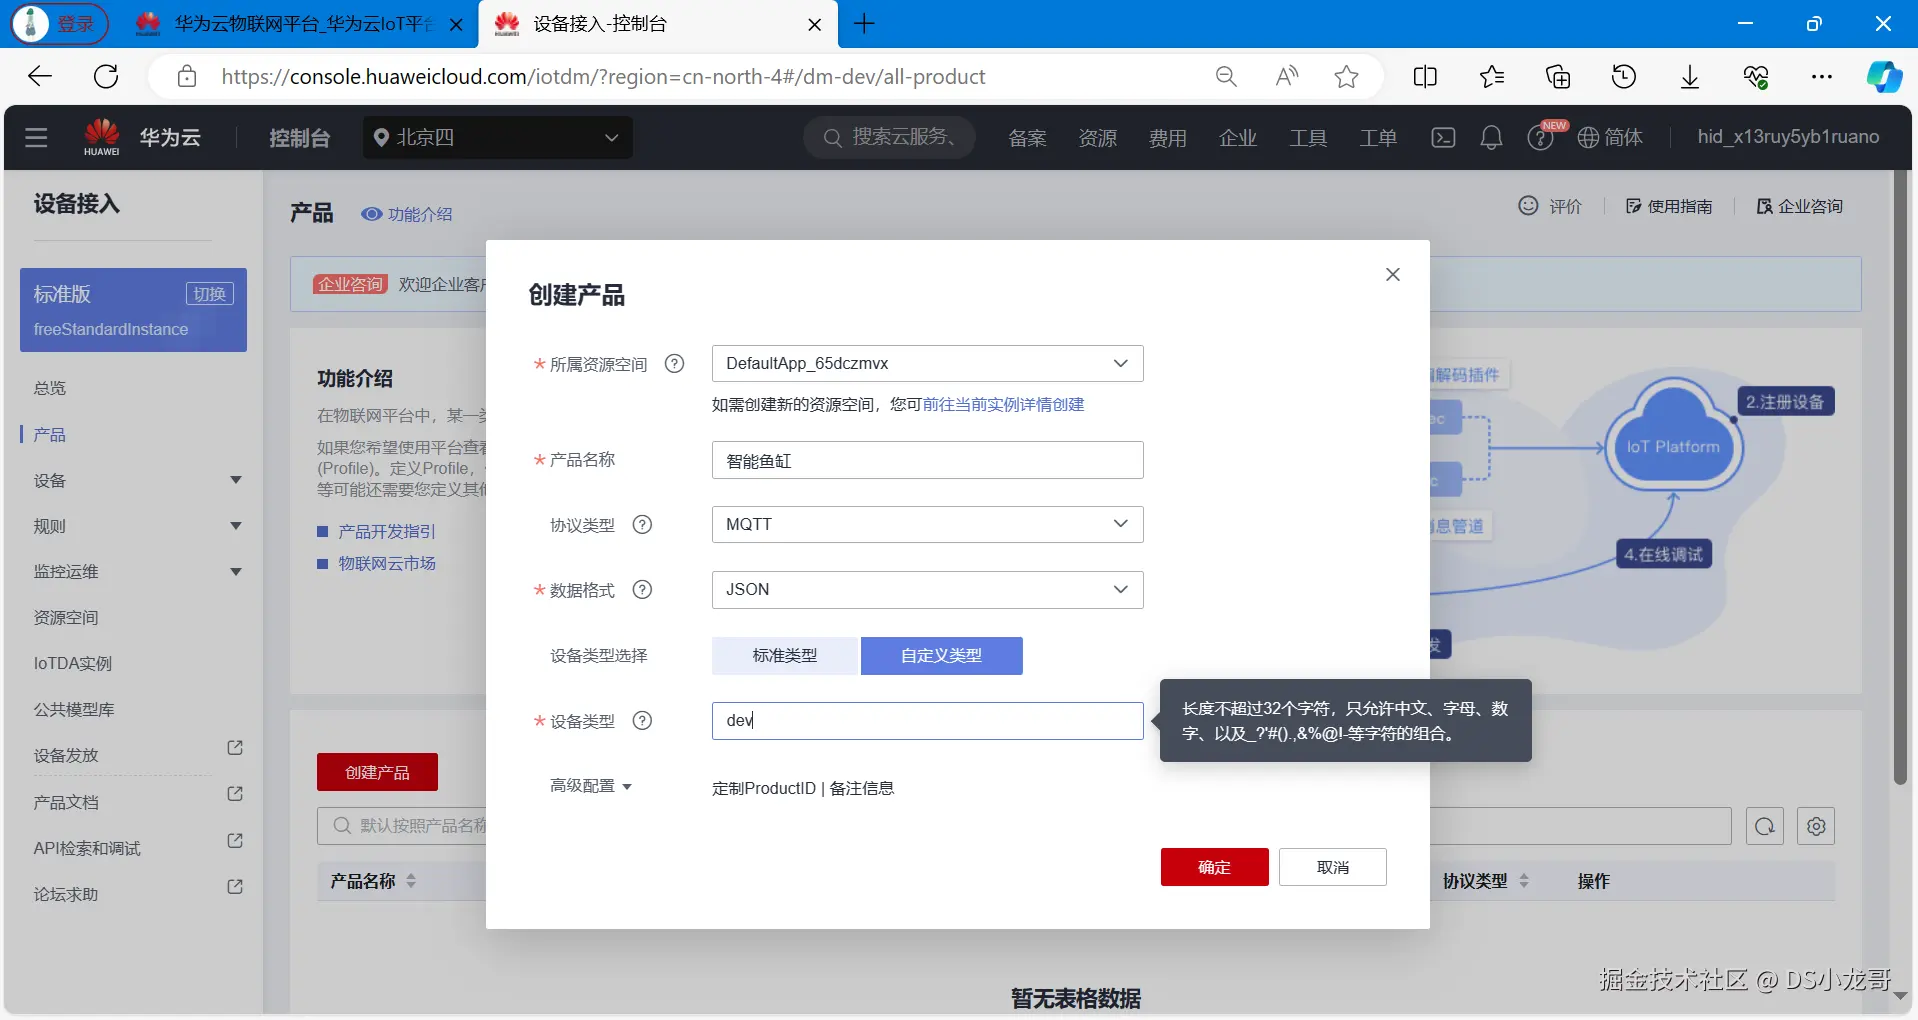The image size is (1918, 1020).
Task: Select 标准类型 device type option
Action: pyautogui.click(x=785, y=656)
